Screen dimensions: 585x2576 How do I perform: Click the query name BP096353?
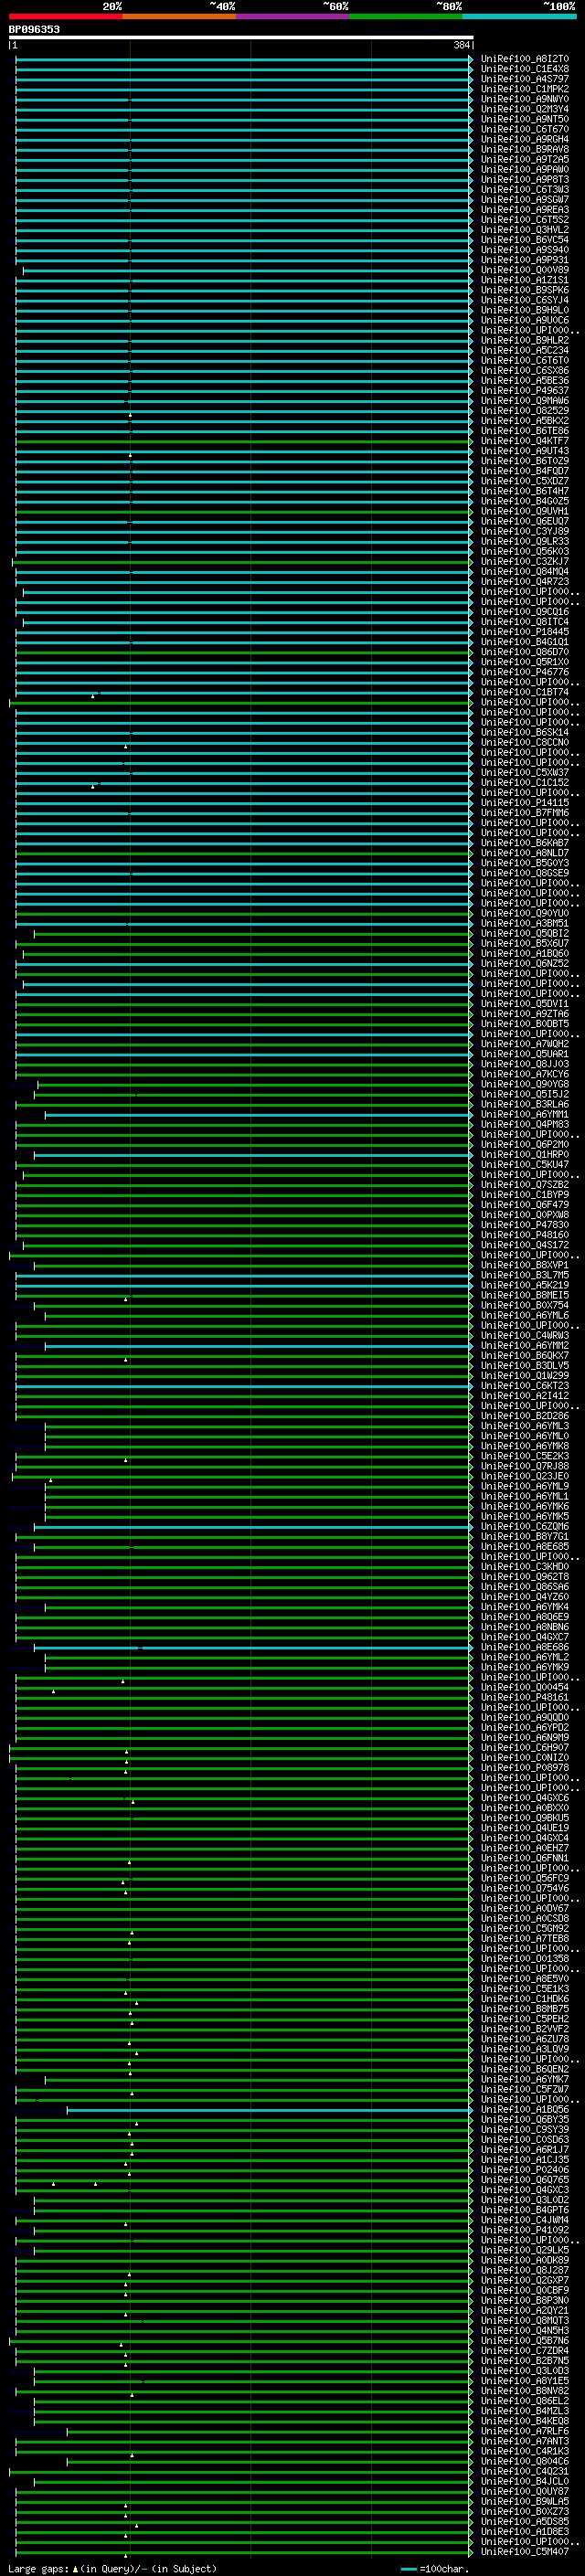point(34,29)
